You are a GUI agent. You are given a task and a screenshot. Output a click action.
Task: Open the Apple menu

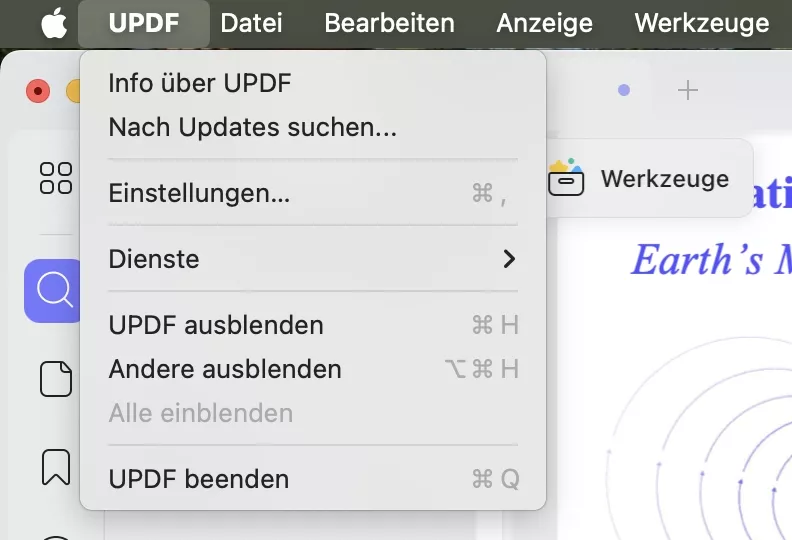(54, 23)
